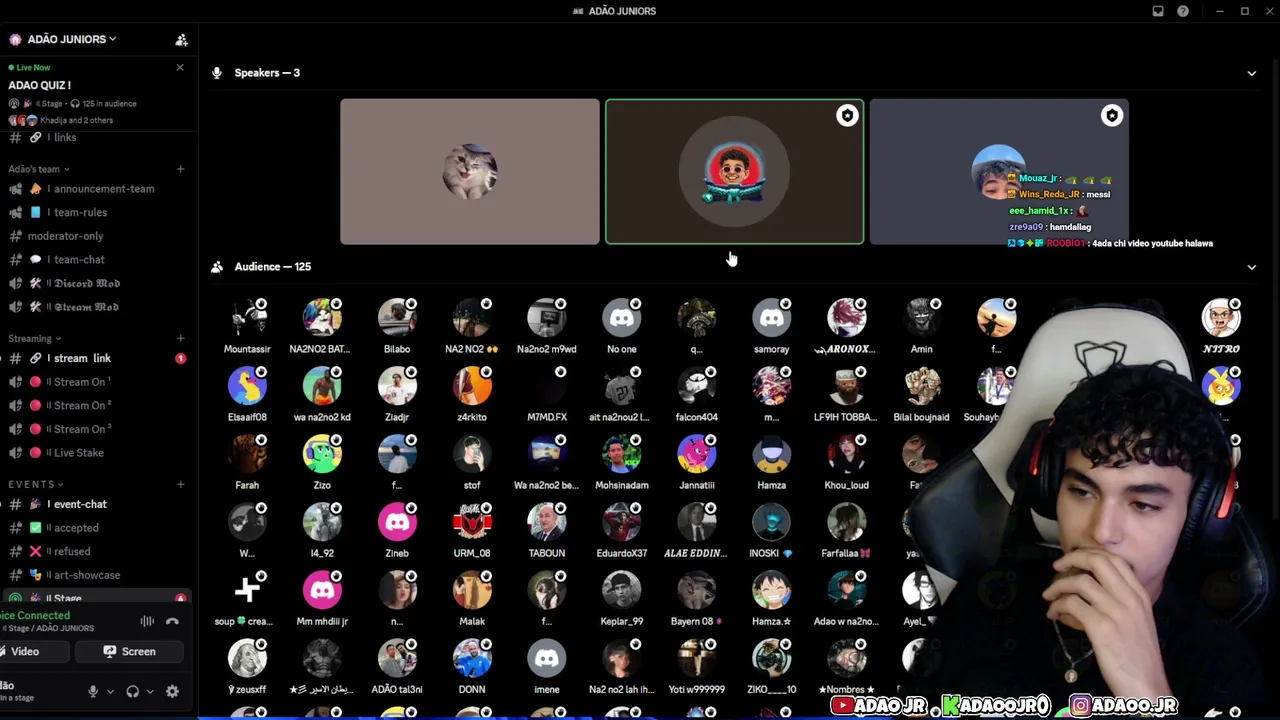Dismiss the ADAO QUIZ Live Now banner
Image resolution: width=1280 pixels, height=720 pixels.
click(180, 68)
